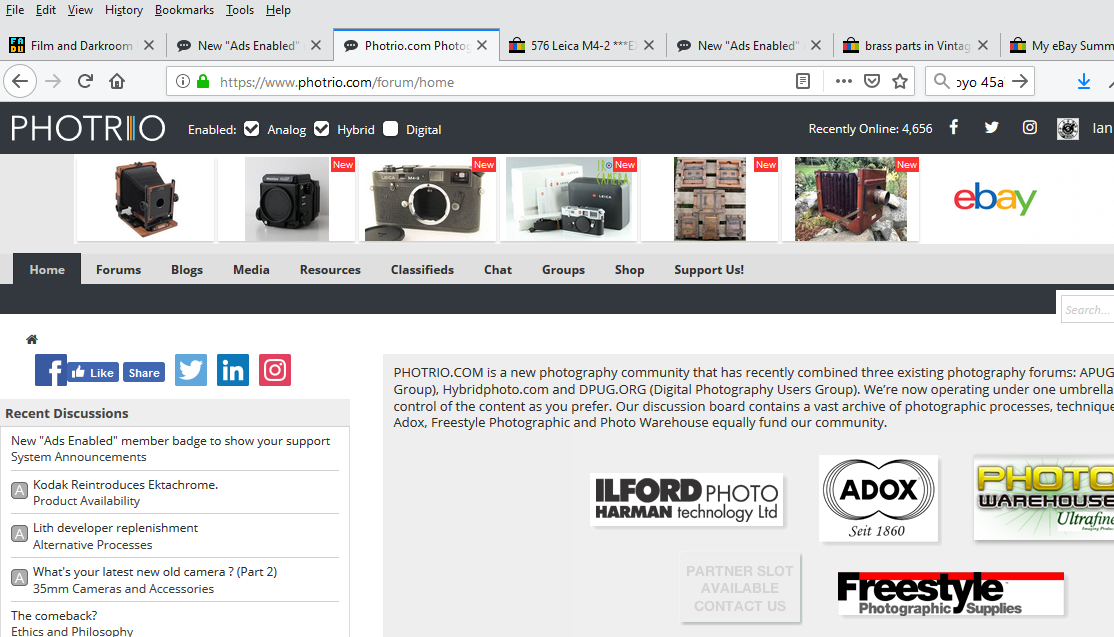The height and width of the screenshot is (637, 1114).
Task: Disable the Hybrid checkbox
Action: point(321,129)
